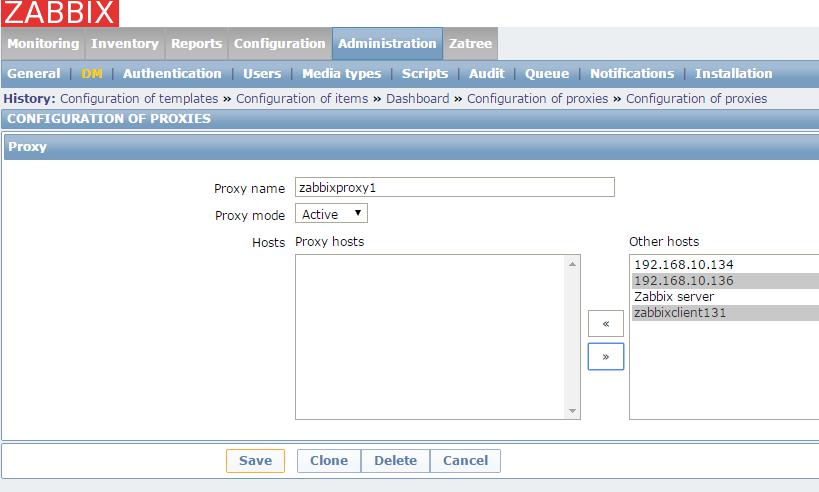
Task: Follow Configuration of templates history link
Action: [x=139, y=99]
